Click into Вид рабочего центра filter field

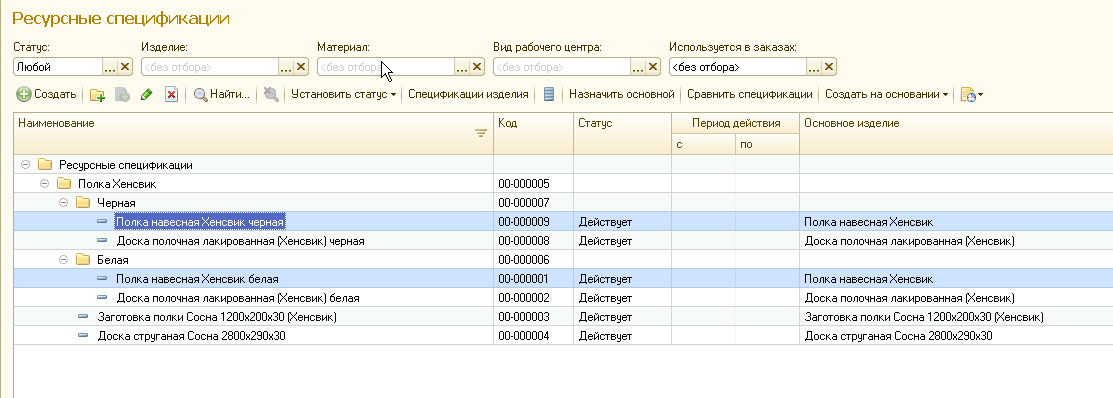click(x=561, y=67)
